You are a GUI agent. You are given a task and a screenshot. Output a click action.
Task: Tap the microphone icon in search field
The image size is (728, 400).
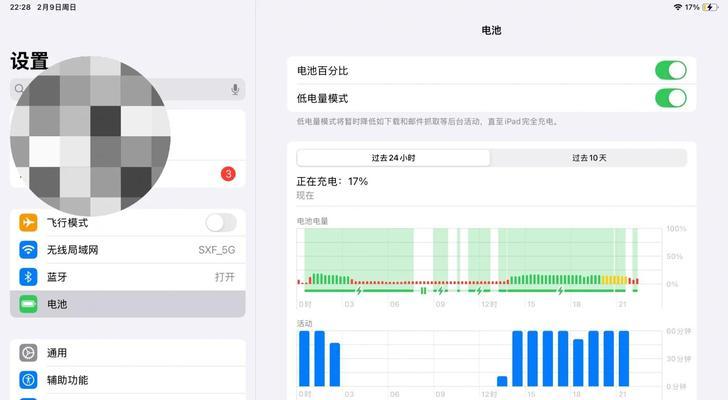235,89
